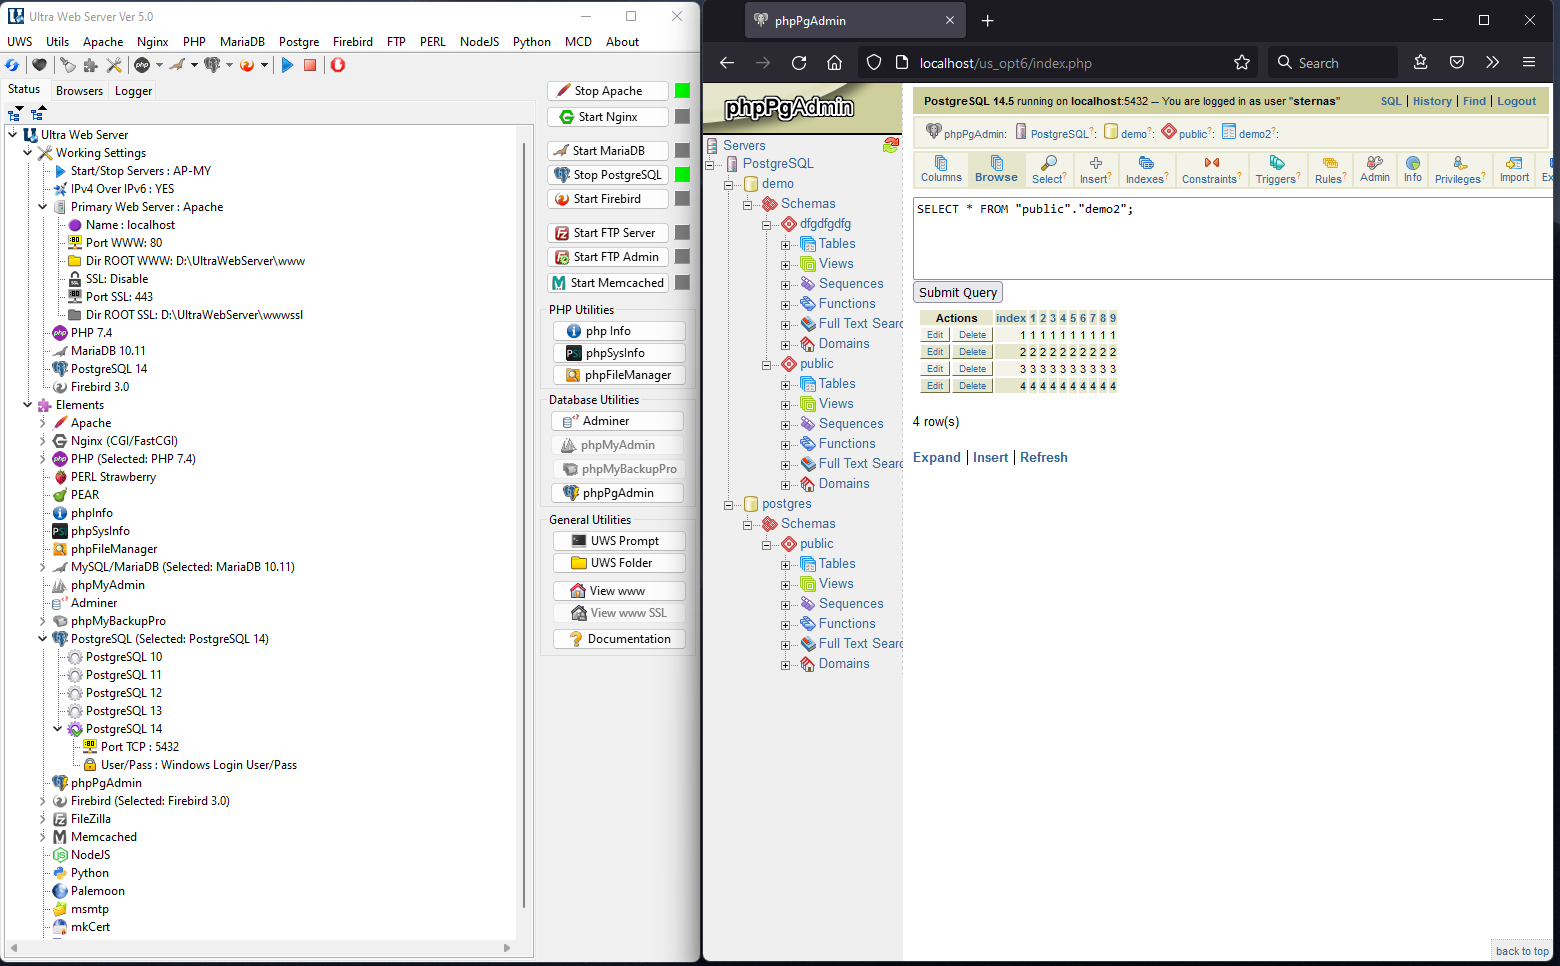Click the Firefox address bar

coord(1060,63)
